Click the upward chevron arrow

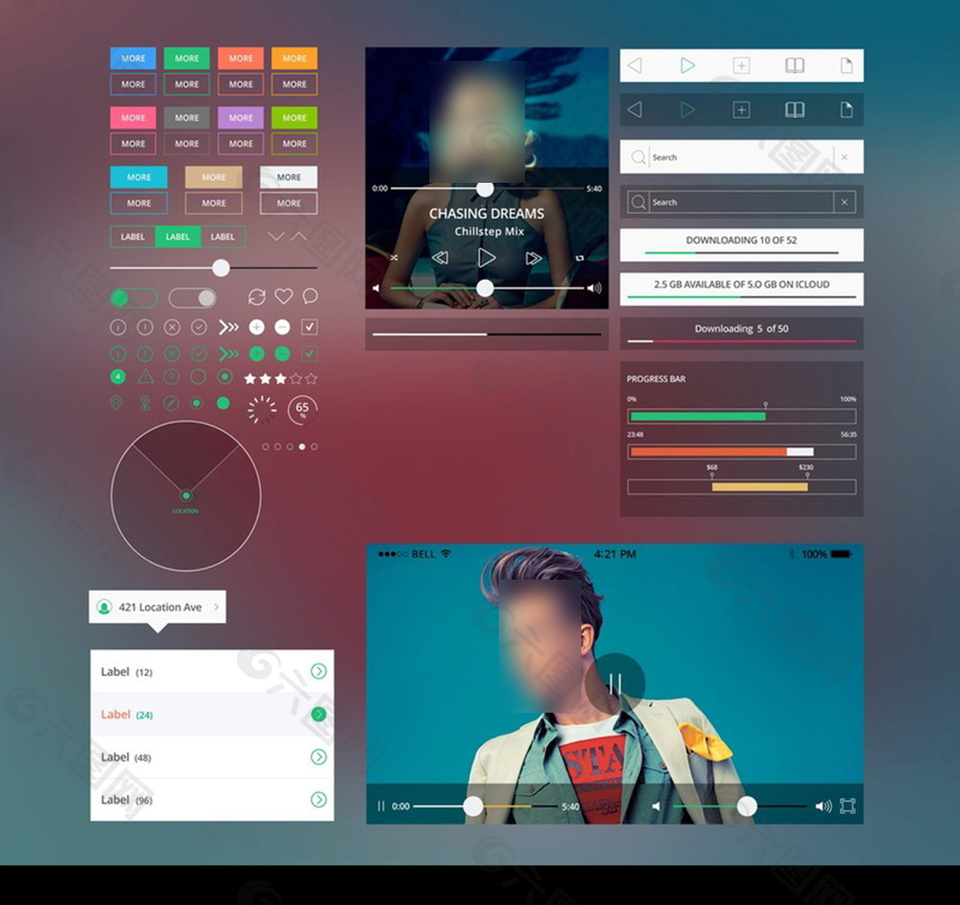click(299, 236)
